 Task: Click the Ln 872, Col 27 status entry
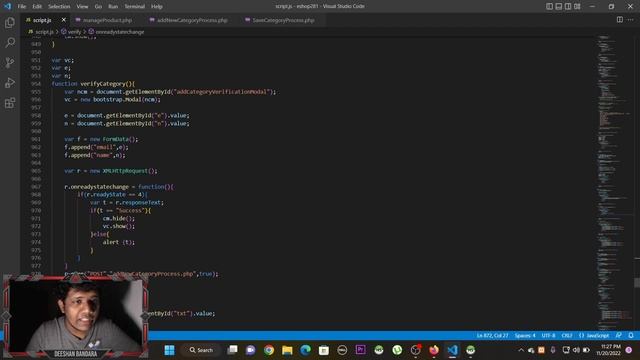pos(492,336)
